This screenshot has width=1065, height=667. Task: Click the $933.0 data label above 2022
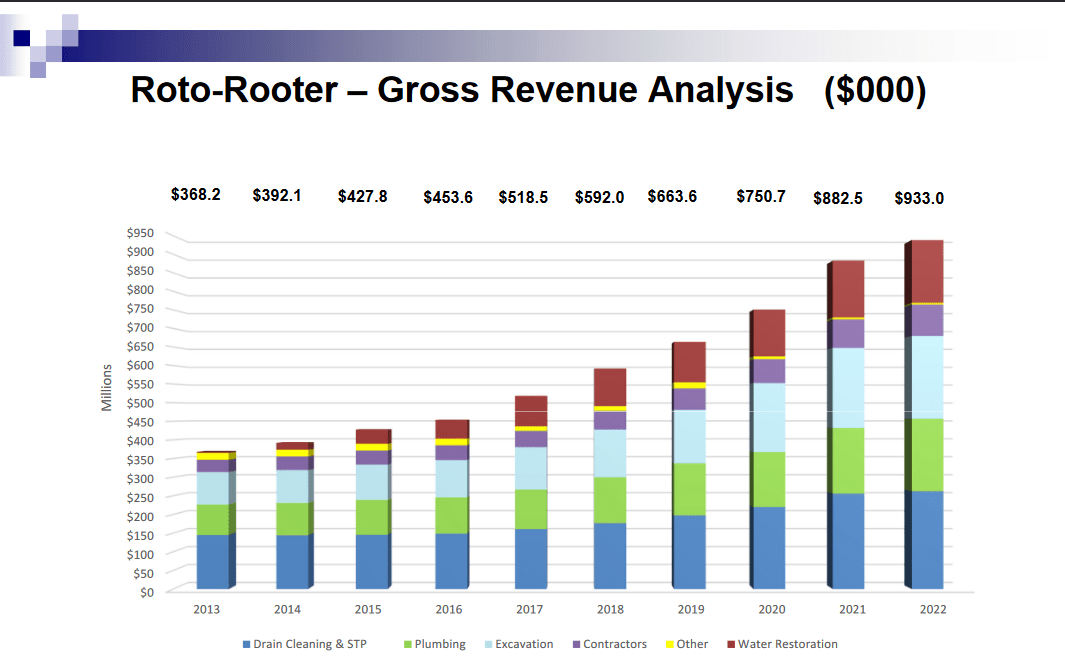[919, 198]
